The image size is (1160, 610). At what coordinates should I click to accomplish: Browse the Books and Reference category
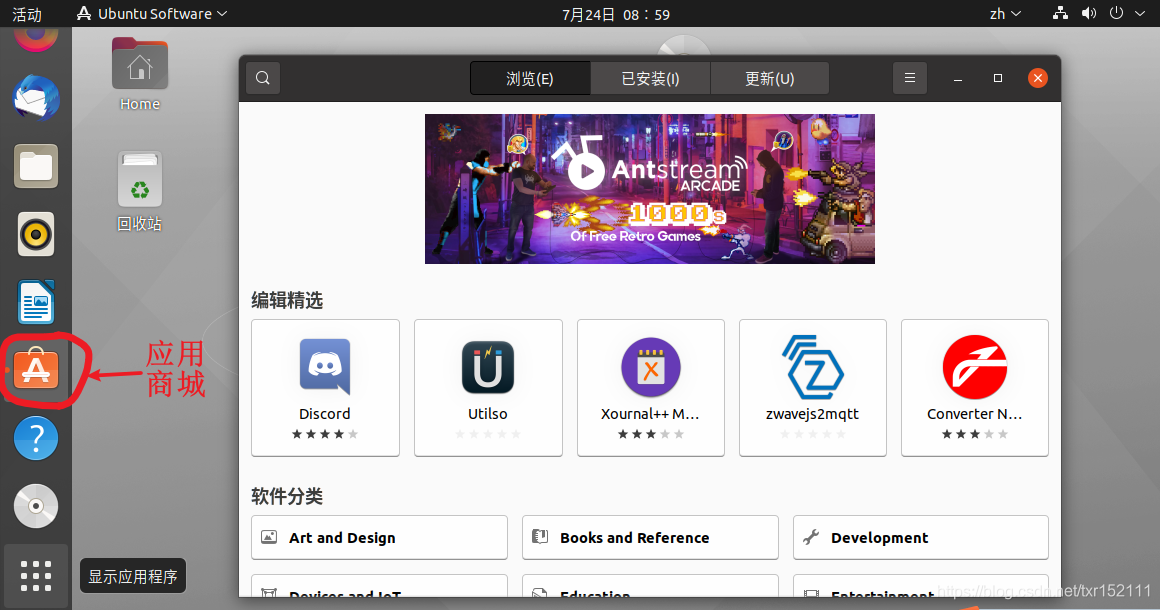click(x=650, y=538)
